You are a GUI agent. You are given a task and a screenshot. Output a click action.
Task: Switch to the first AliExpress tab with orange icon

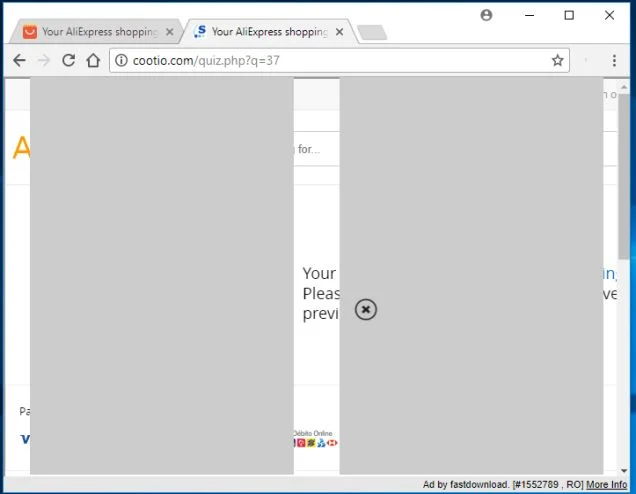pyautogui.click(x=95, y=32)
